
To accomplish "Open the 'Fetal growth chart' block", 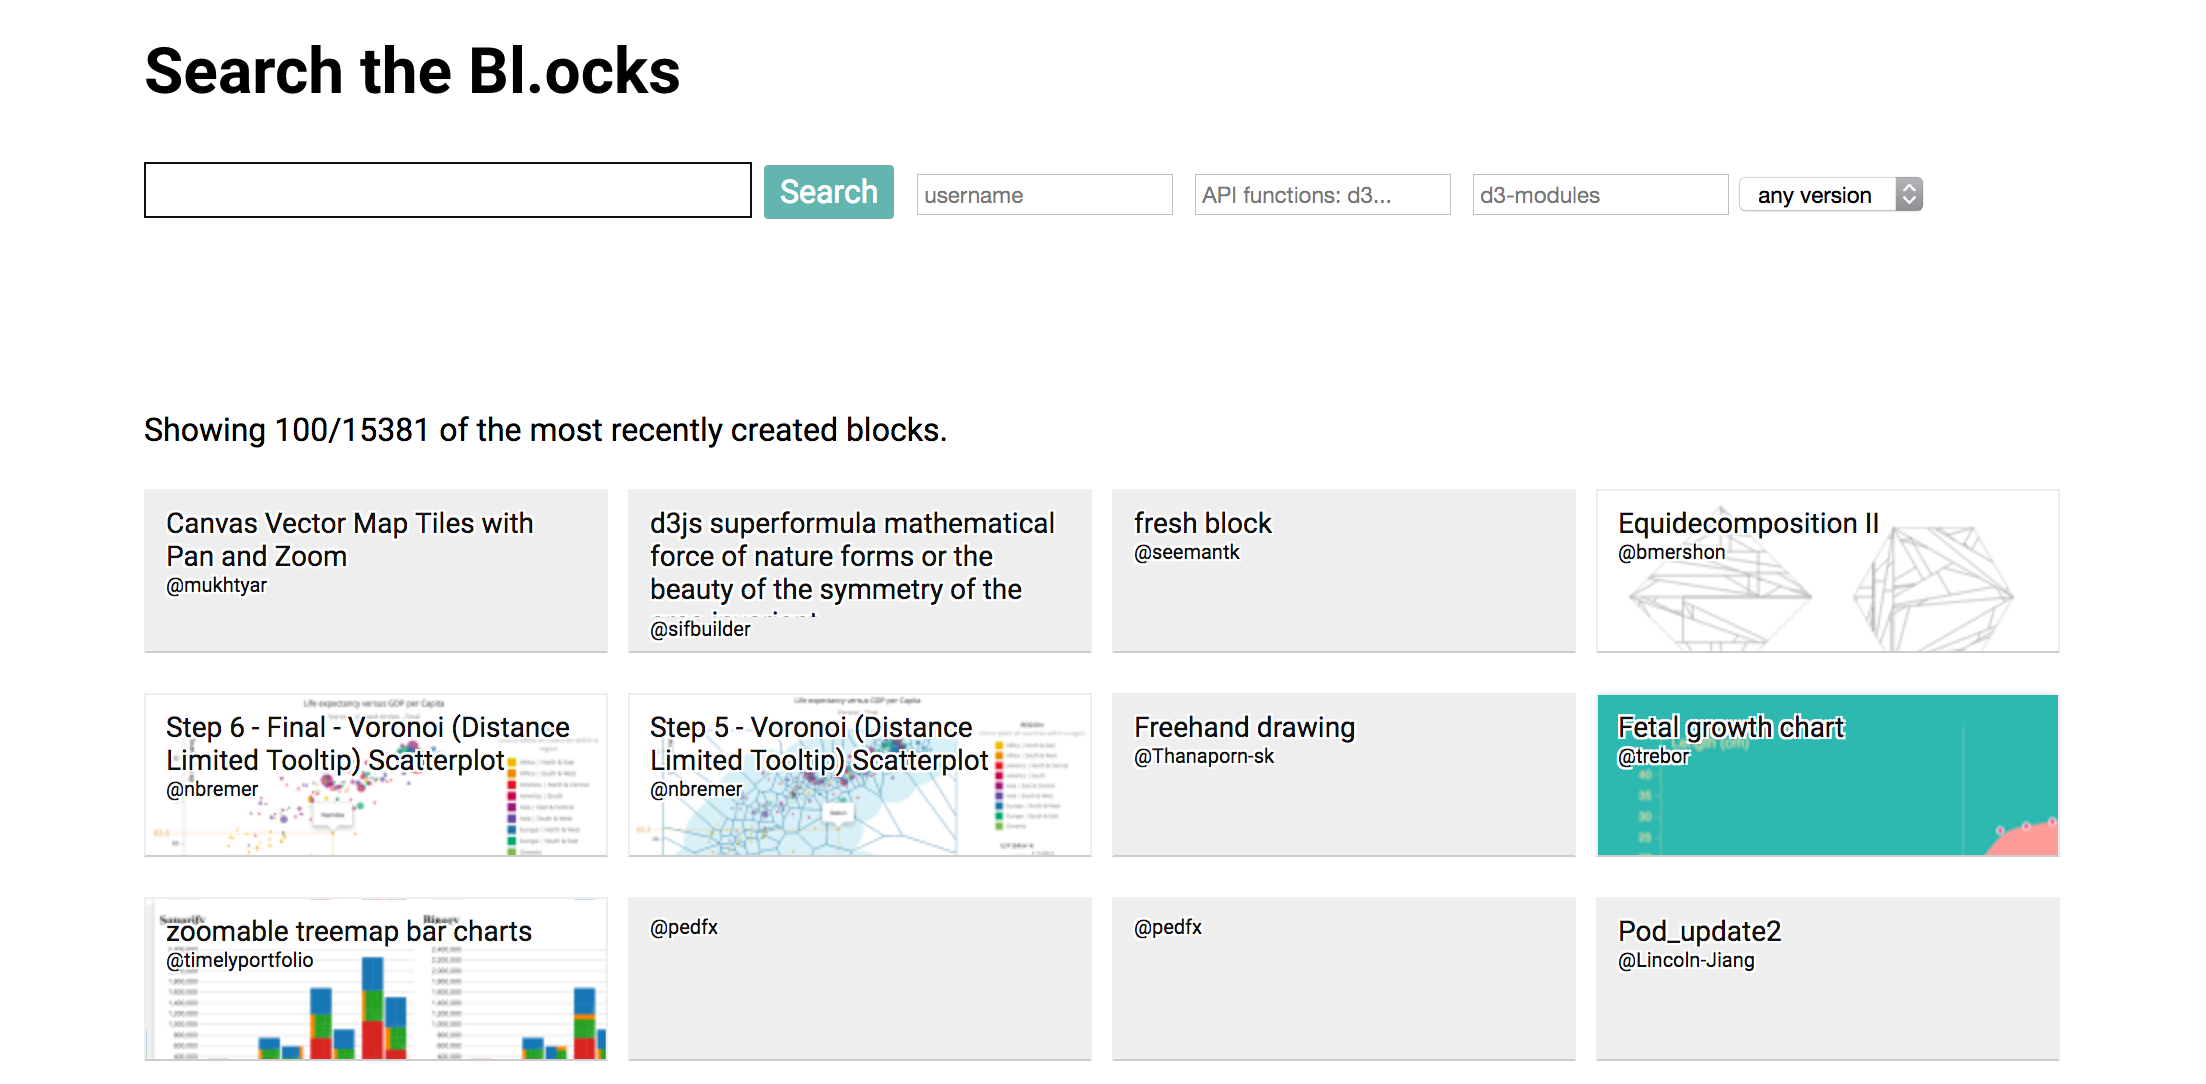I will click(x=1827, y=775).
